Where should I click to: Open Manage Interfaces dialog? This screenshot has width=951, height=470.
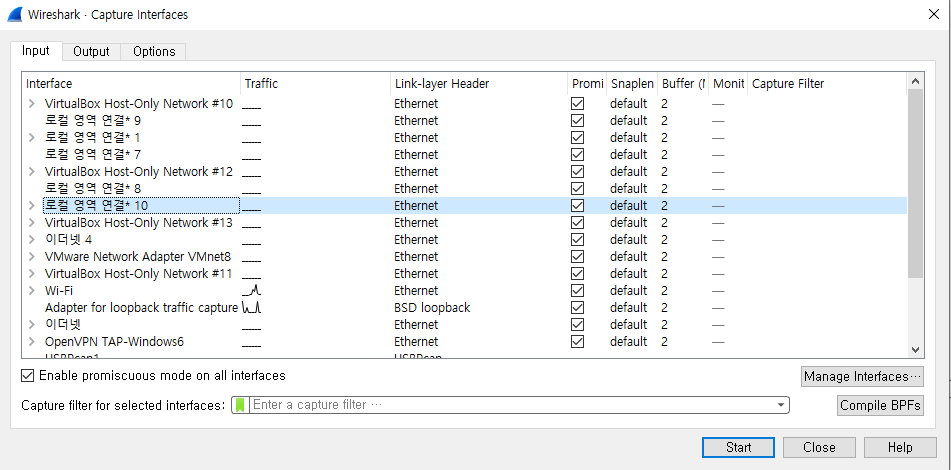point(862,377)
